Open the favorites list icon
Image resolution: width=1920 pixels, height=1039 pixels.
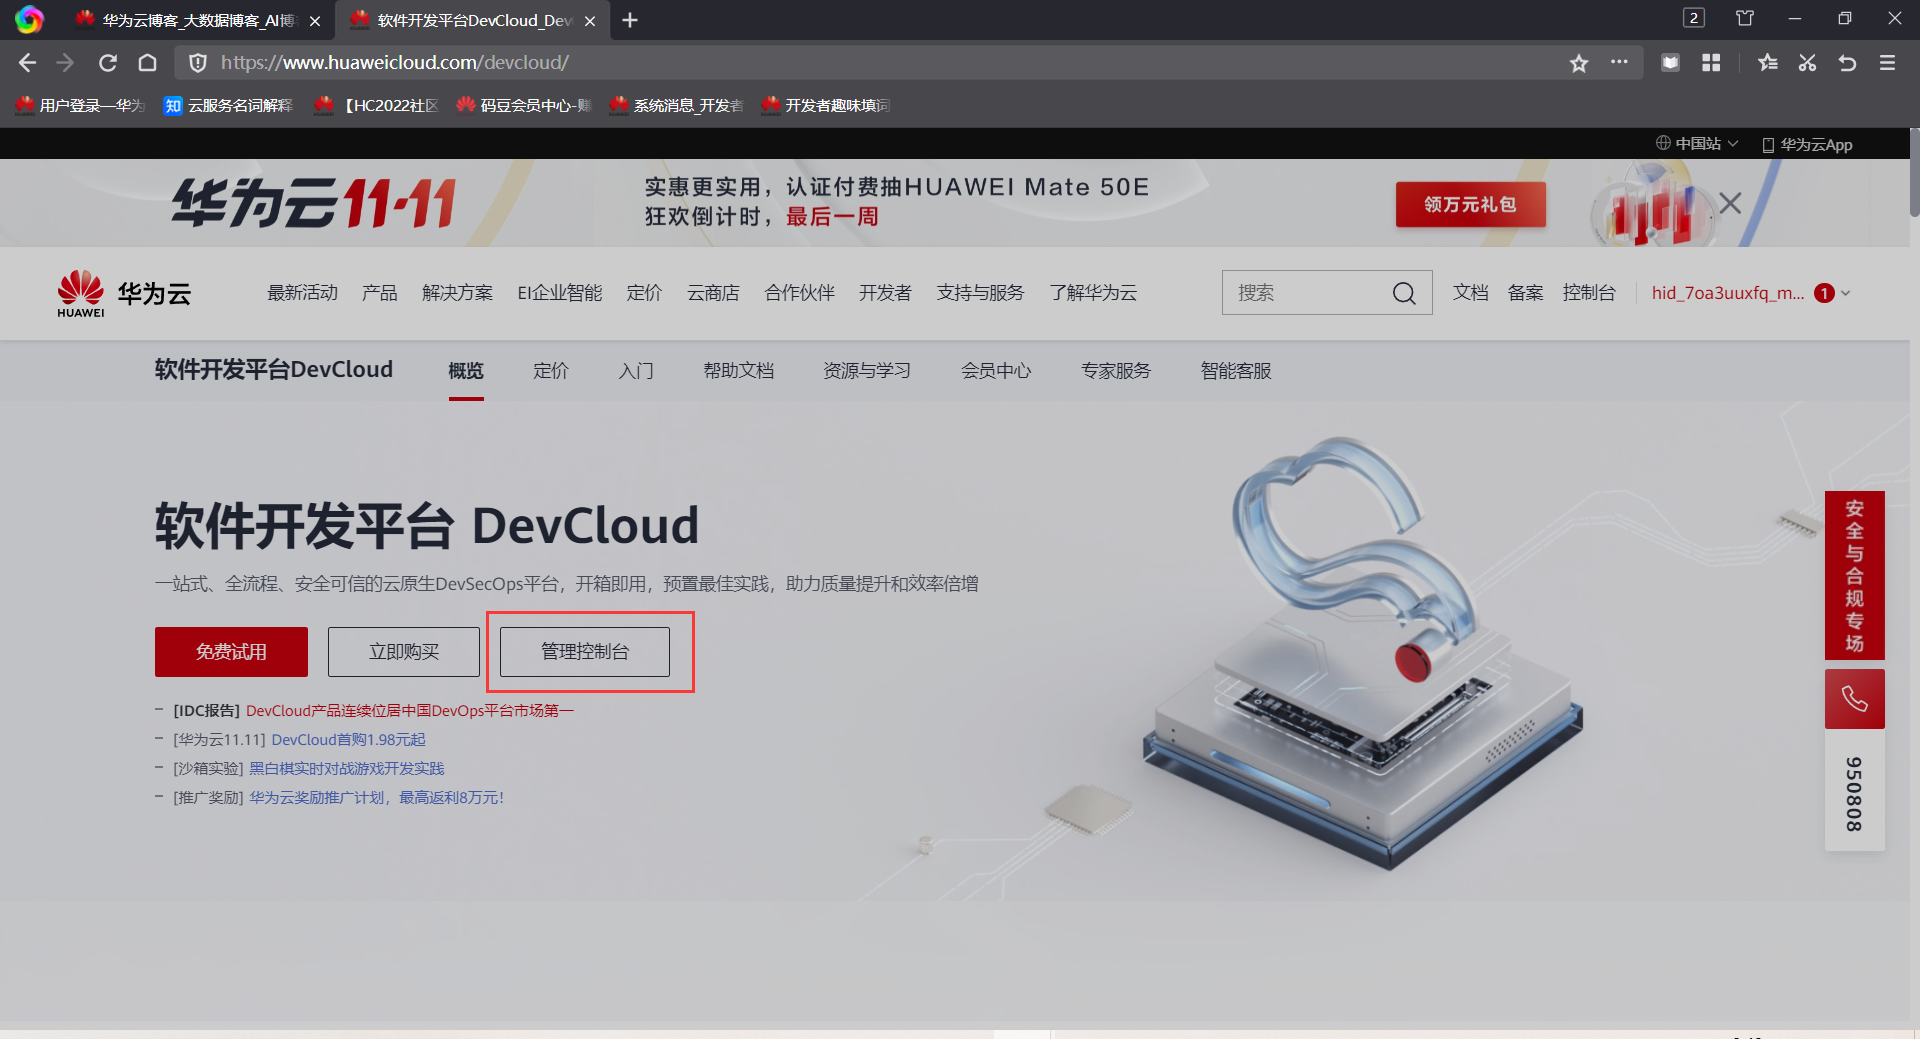coord(1768,63)
